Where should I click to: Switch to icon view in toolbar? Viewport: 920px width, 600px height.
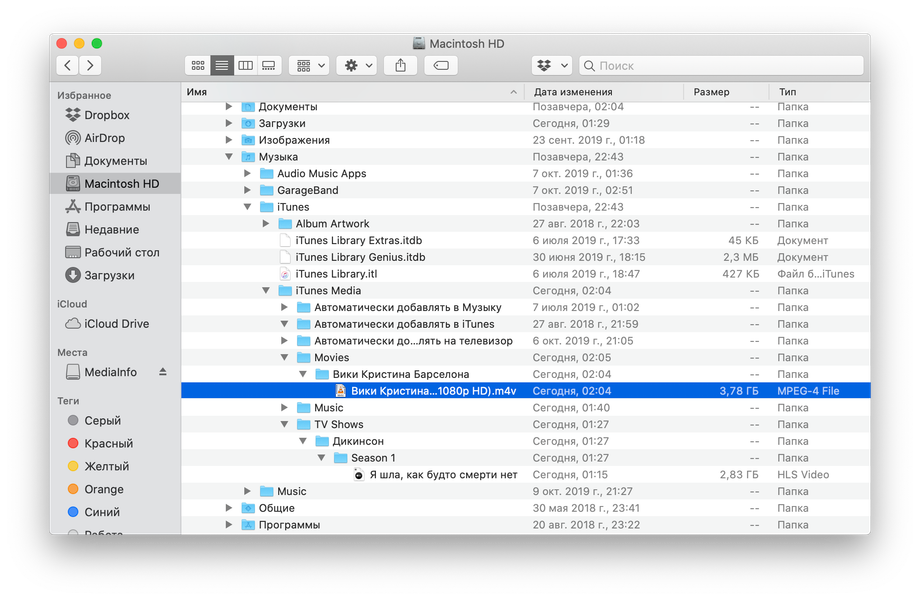(198, 66)
